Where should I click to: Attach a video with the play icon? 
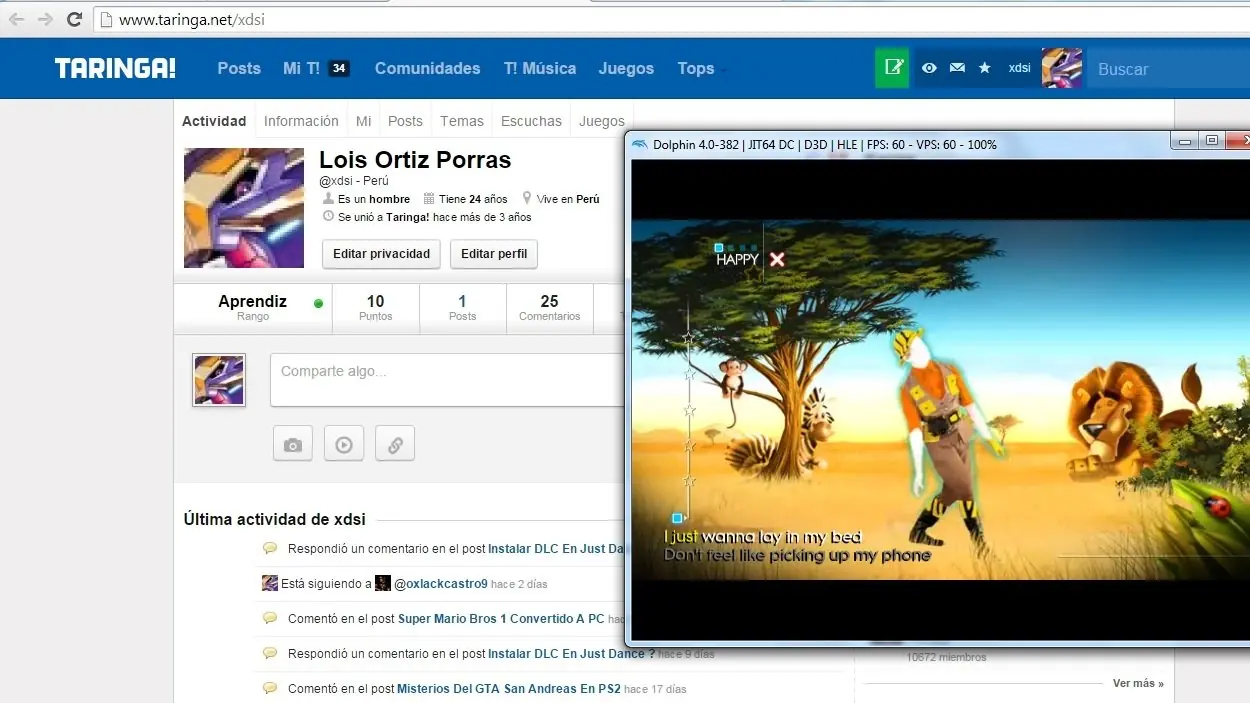coord(344,445)
